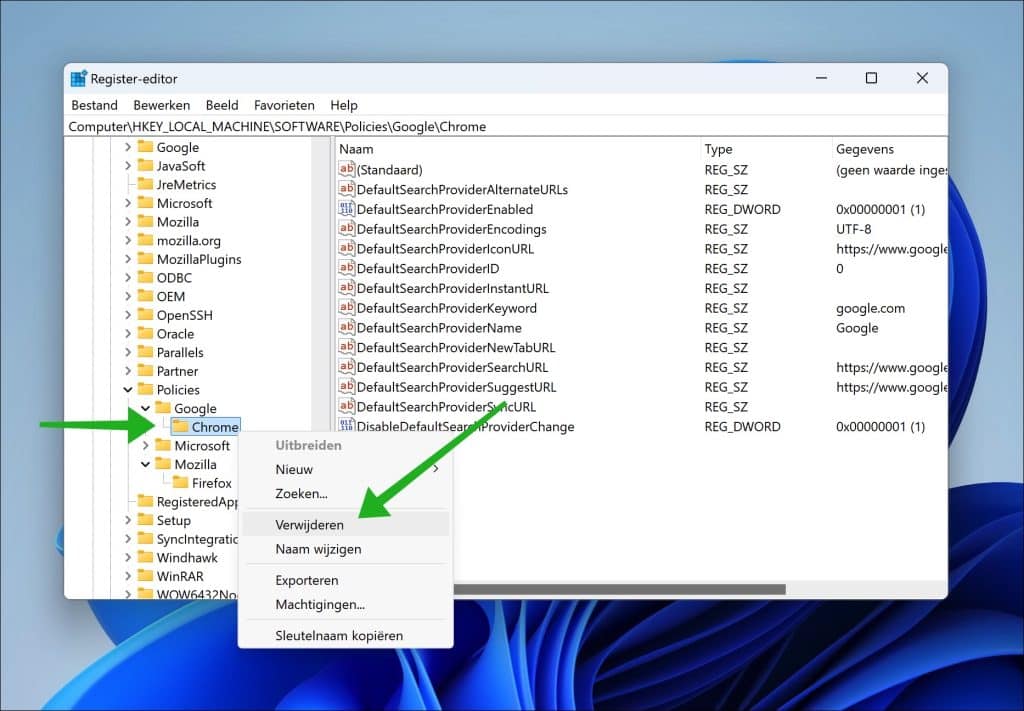Choose Verwijderen in the context menu
This screenshot has height=711, width=1024.
tap(345, 524)
